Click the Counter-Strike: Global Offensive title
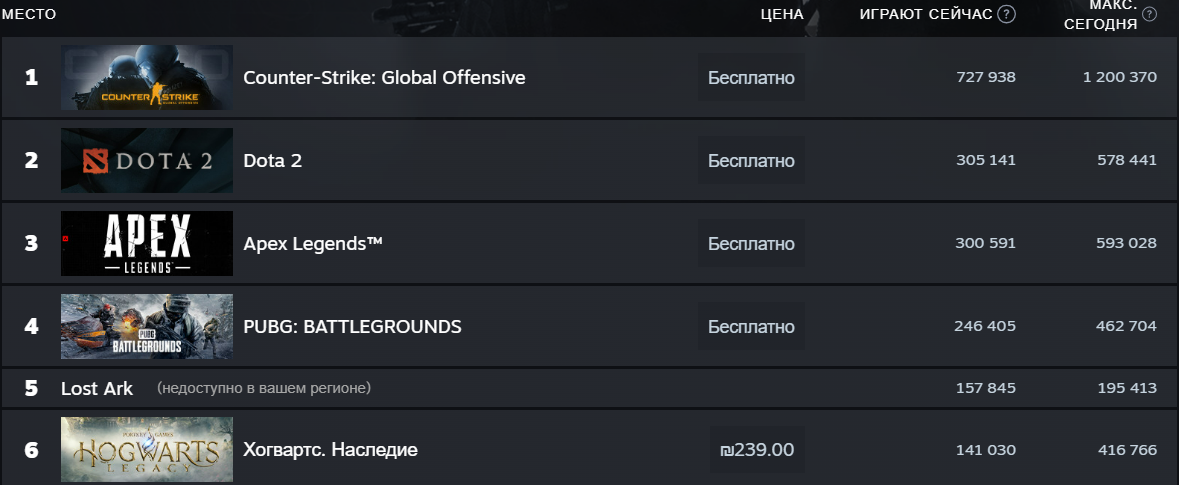Image resolution: width=1179 pixels, height=485 pixels. pos(384,77)
